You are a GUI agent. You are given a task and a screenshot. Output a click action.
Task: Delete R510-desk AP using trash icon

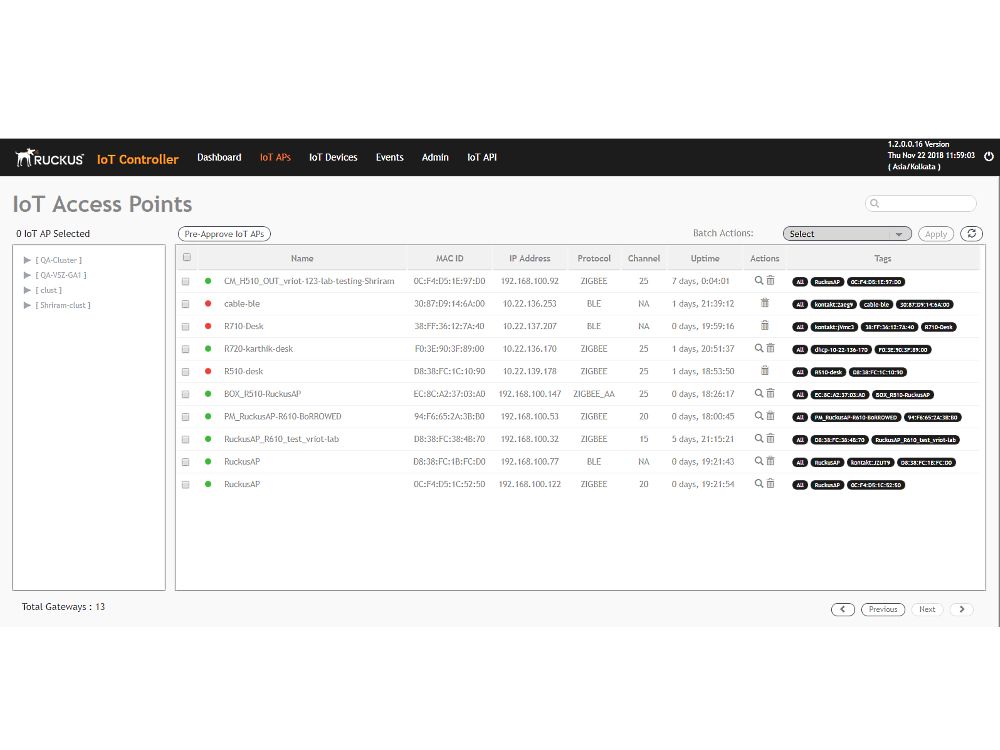(x=765, y=371)
